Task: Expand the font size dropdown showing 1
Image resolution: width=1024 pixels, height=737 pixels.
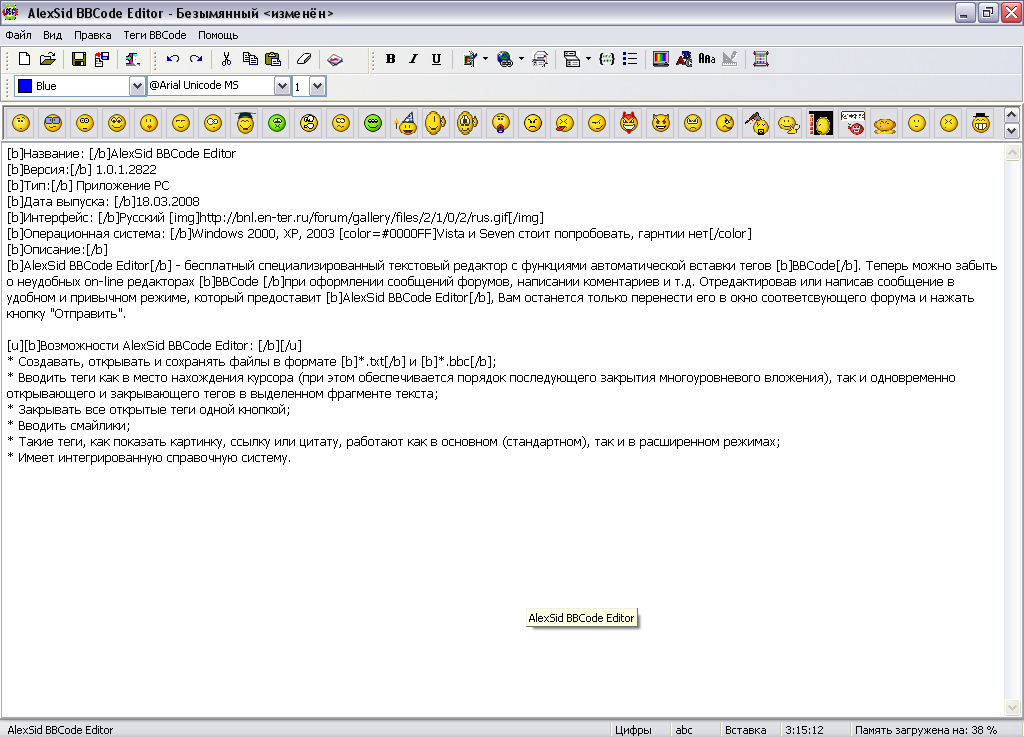Action: click(317, 86)
